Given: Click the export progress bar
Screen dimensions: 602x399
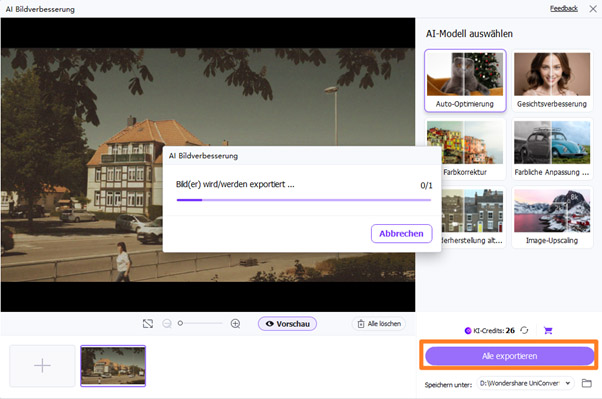Looking at the screenshot, I should pyautogui.click(x=304, y=200).
